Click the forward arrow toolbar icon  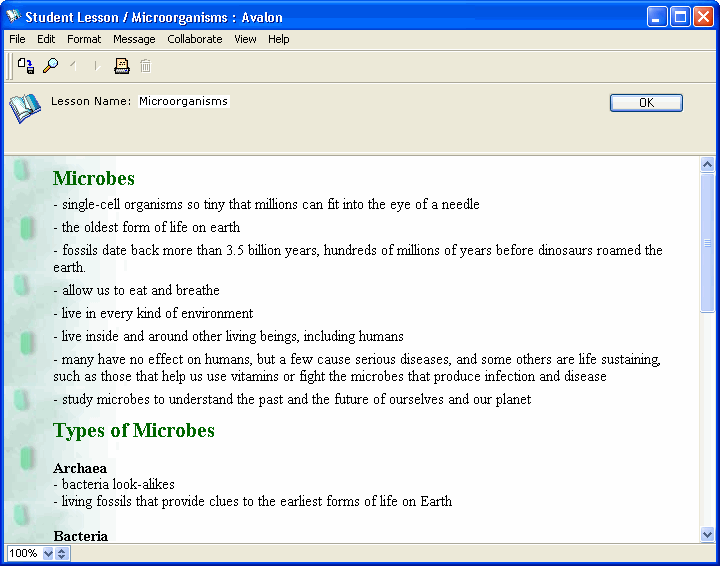pyautogui.click(x=97, y=66)
